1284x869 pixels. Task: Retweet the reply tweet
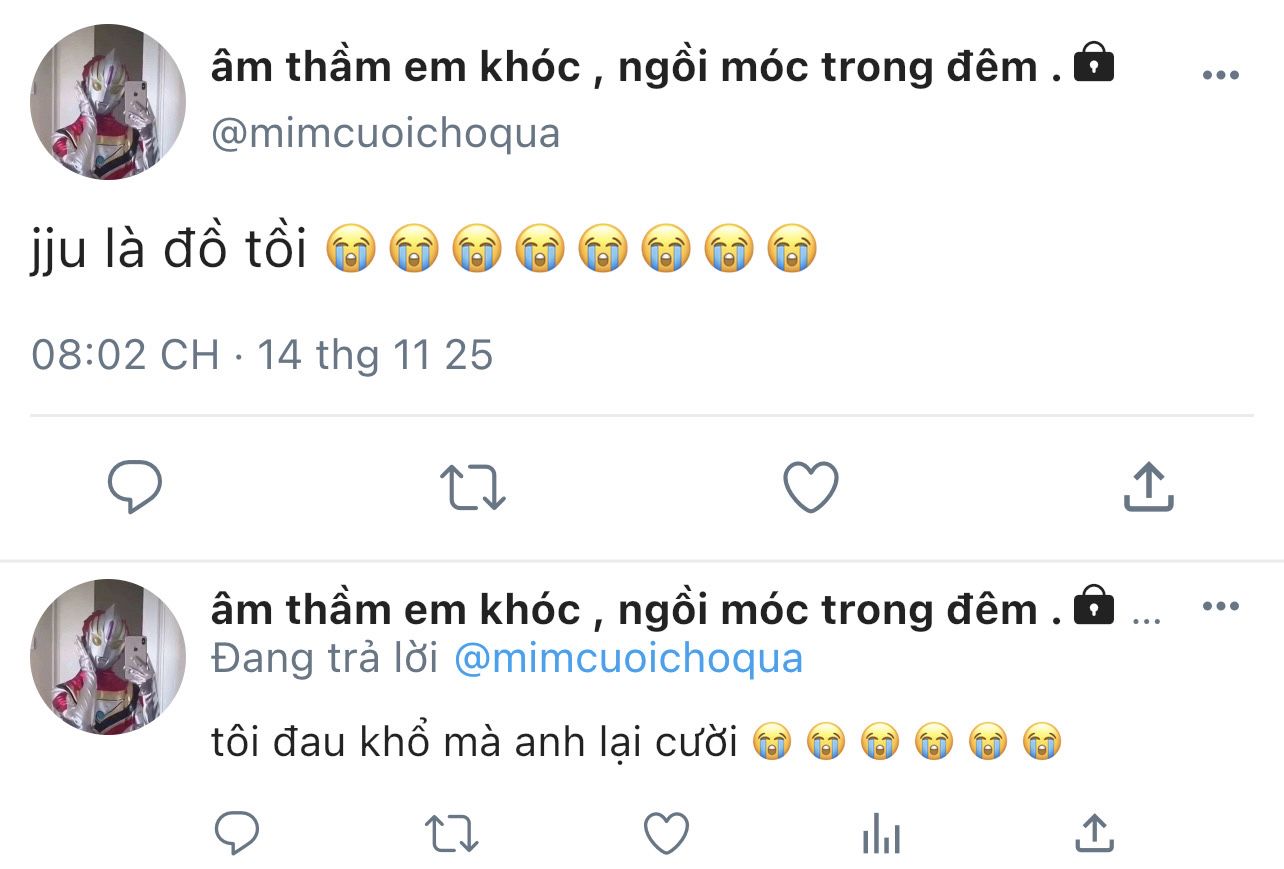click(x=452, y=833)
